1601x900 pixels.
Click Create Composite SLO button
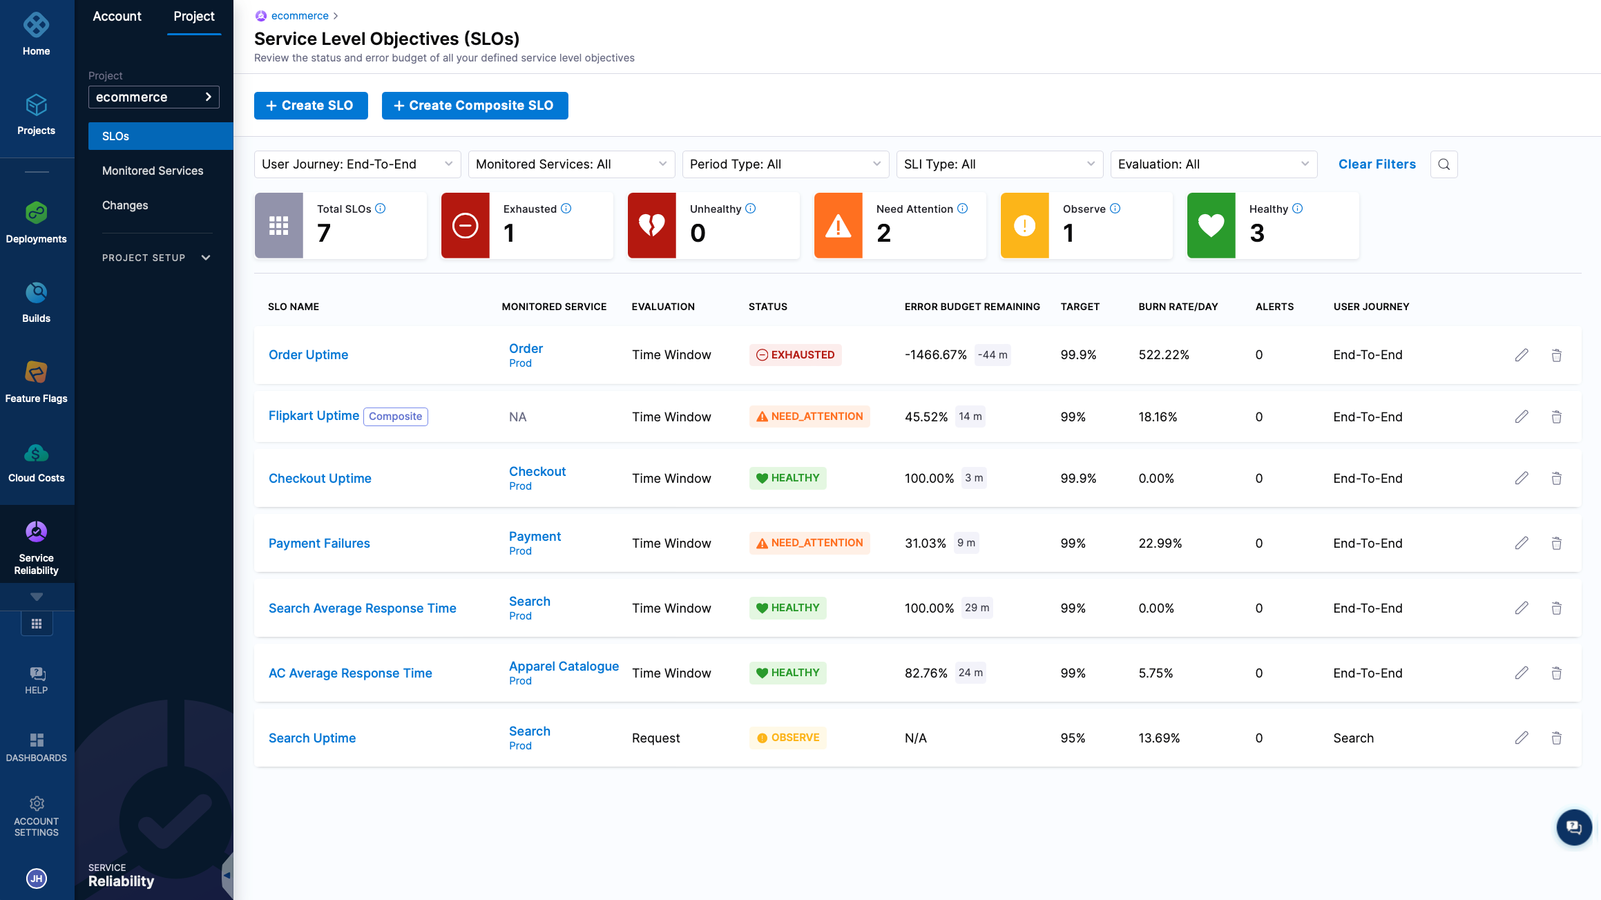[475, 105]
